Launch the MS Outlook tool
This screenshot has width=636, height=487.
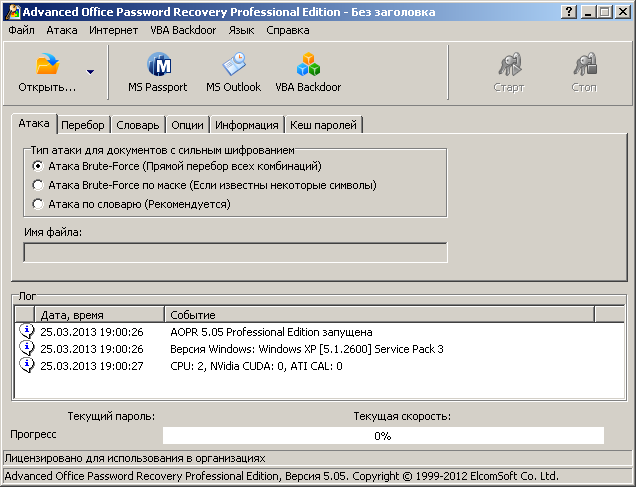point(234,72)
